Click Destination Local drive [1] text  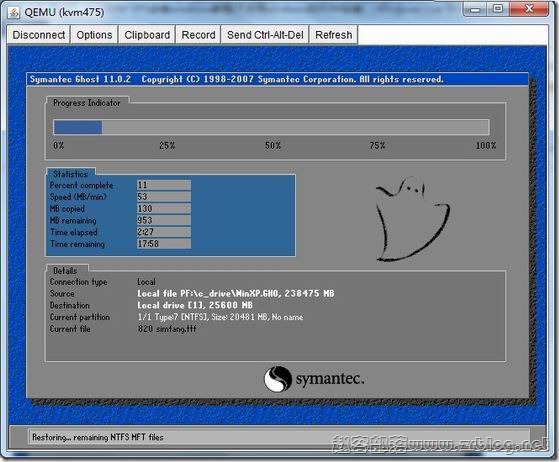[x=195, y=305]
